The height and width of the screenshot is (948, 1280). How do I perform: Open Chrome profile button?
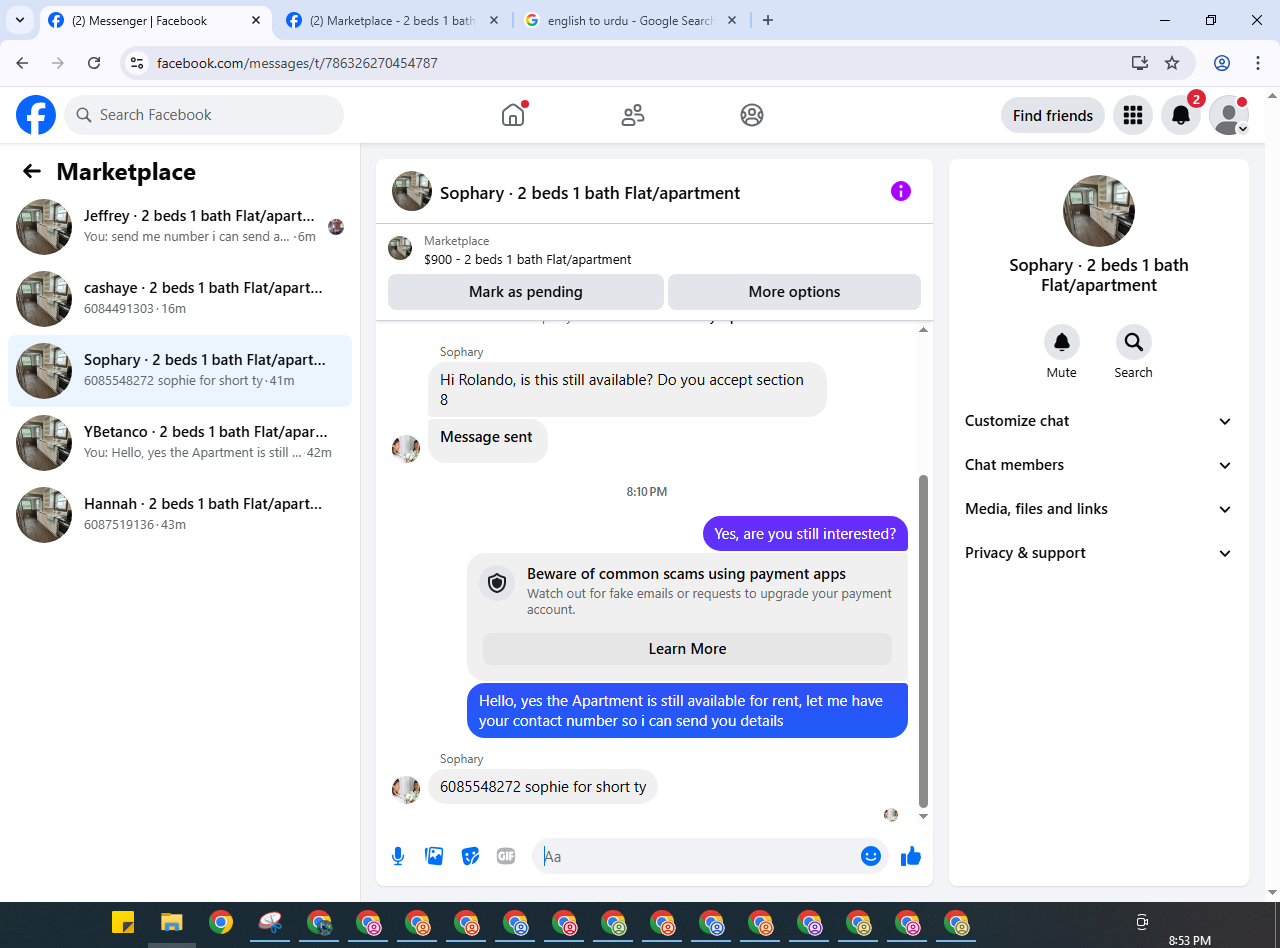[x=1222, y=62]
